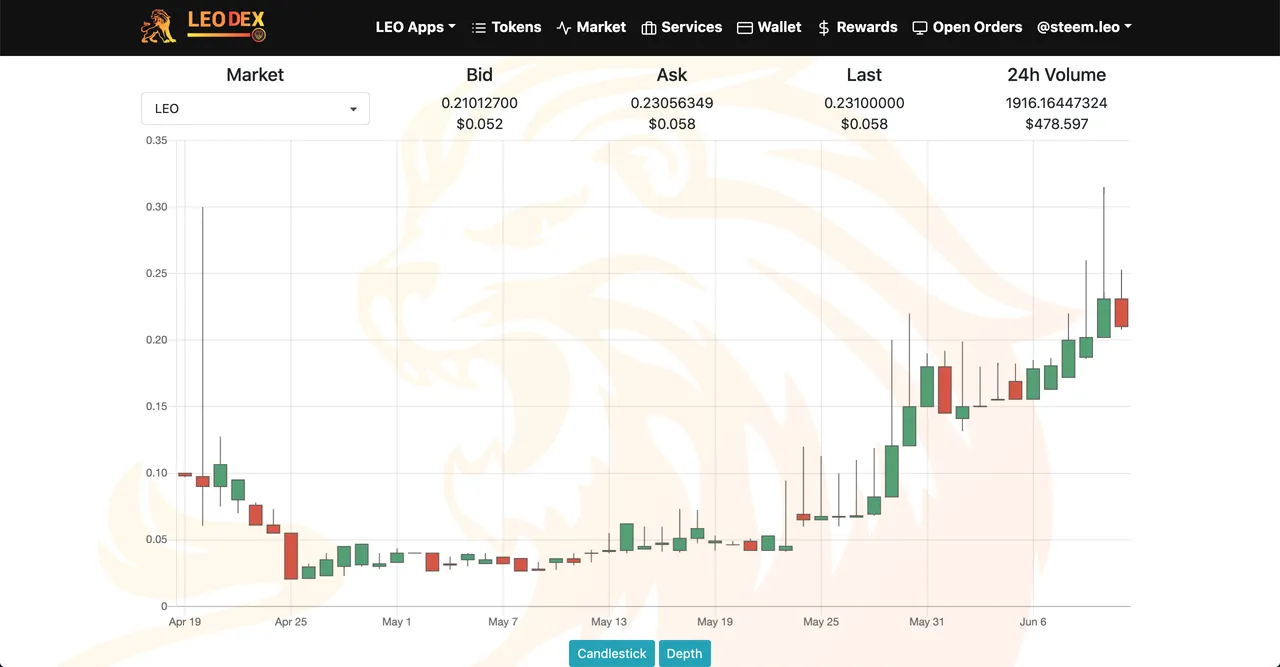Click the Ask price 0.23056349
The image size is (1280, 667).
[672, 103]
